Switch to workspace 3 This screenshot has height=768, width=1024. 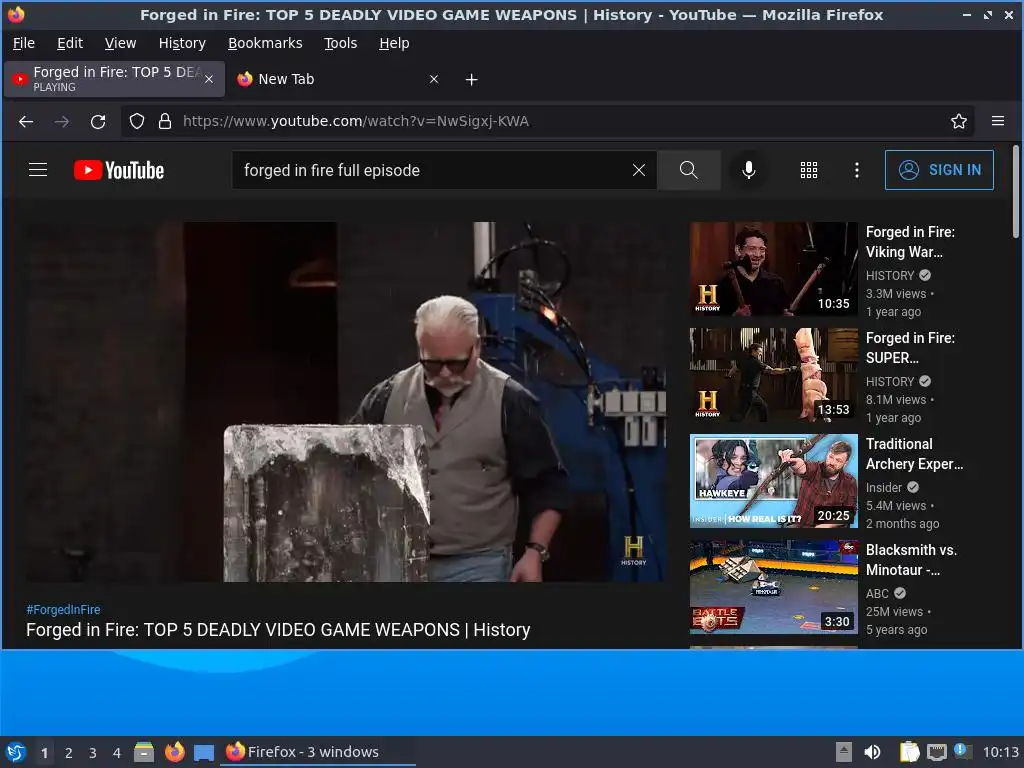93,753
